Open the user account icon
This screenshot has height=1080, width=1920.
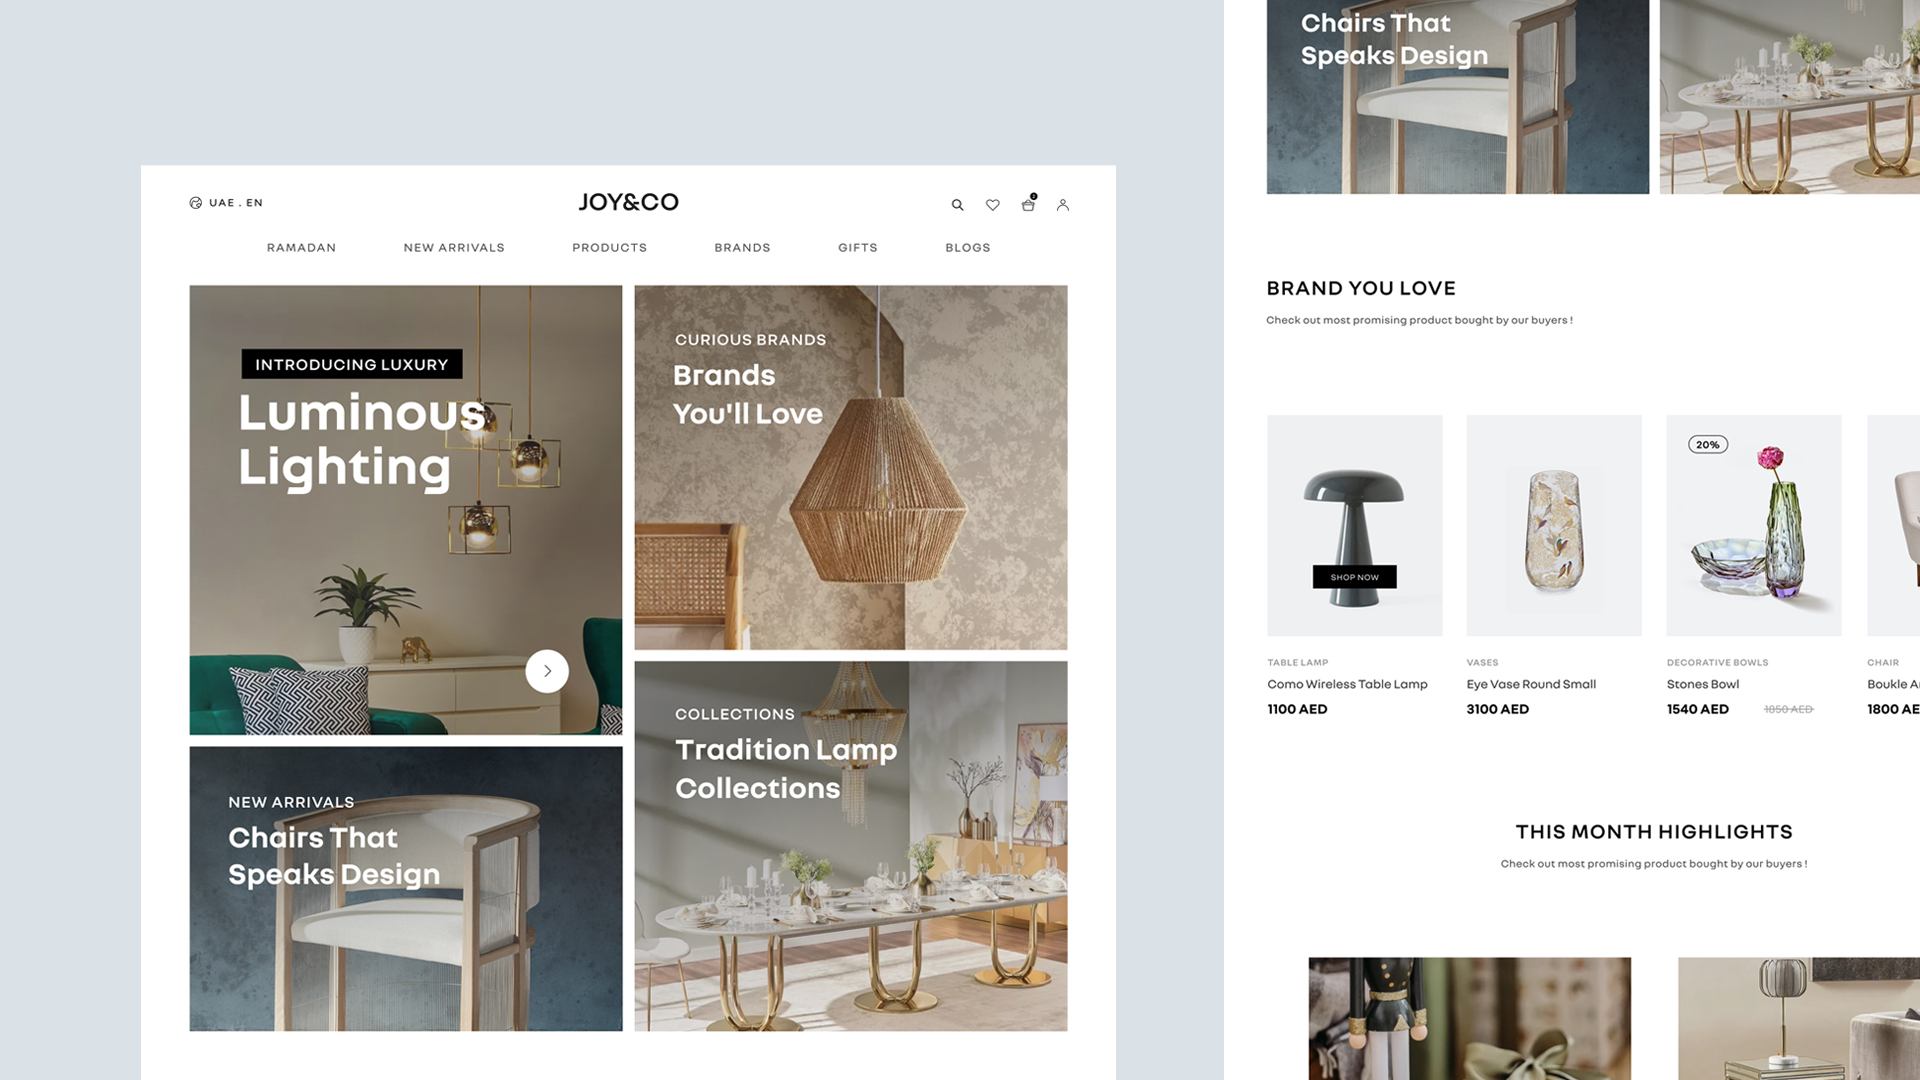coord(1063,205)
